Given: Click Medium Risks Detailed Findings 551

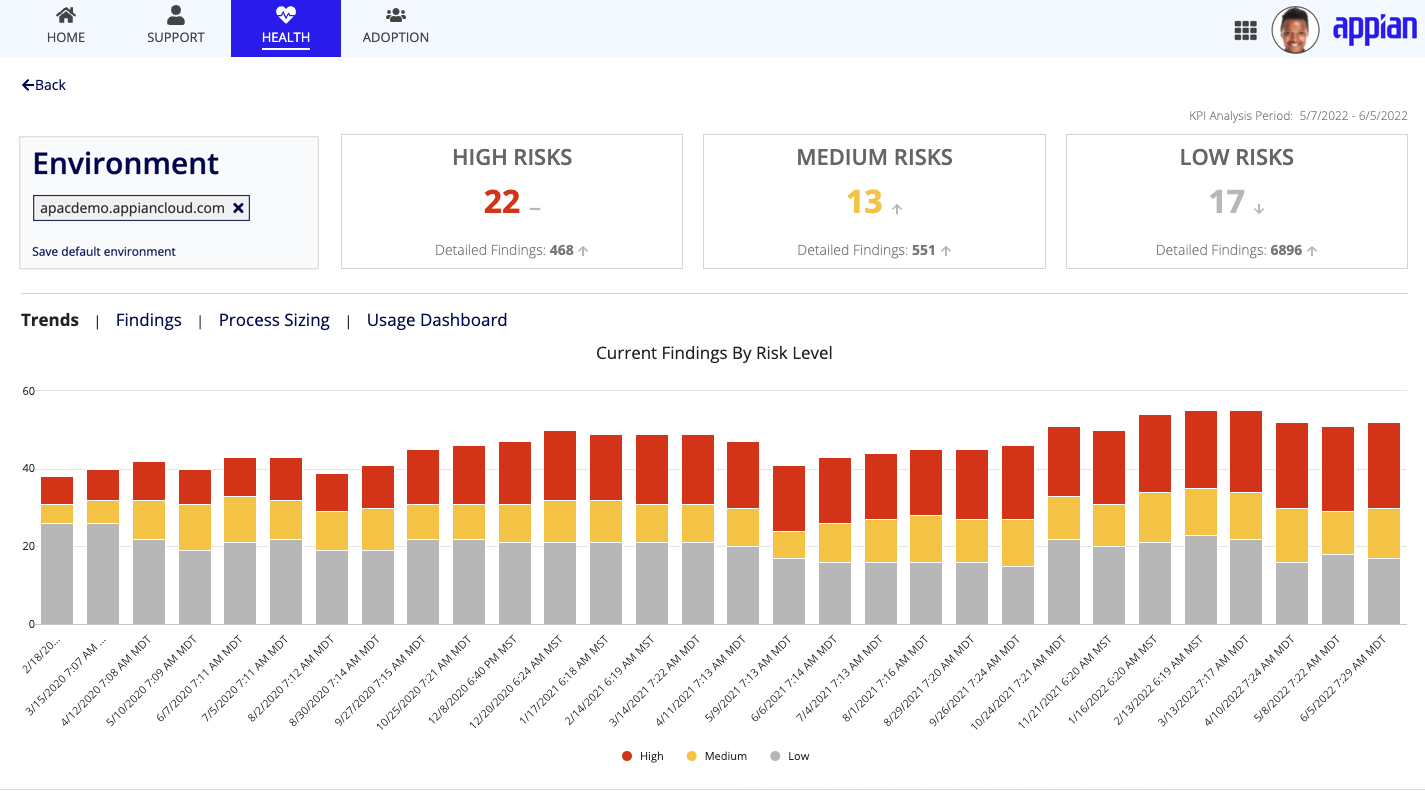Looking at the screenshot, I should tap(866, 250).
